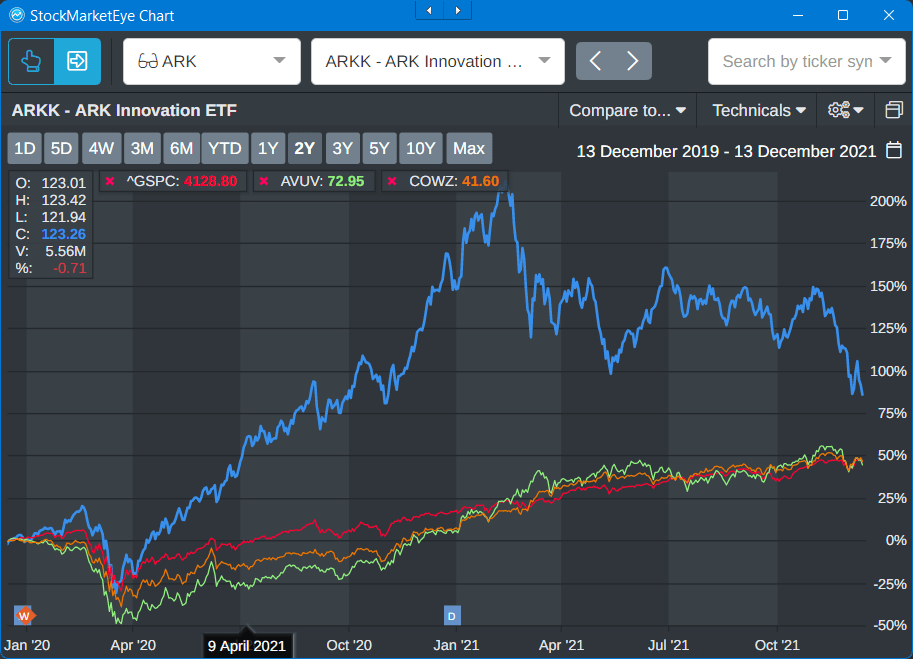Go to the previous stock arrow

[x=595, y=61]
